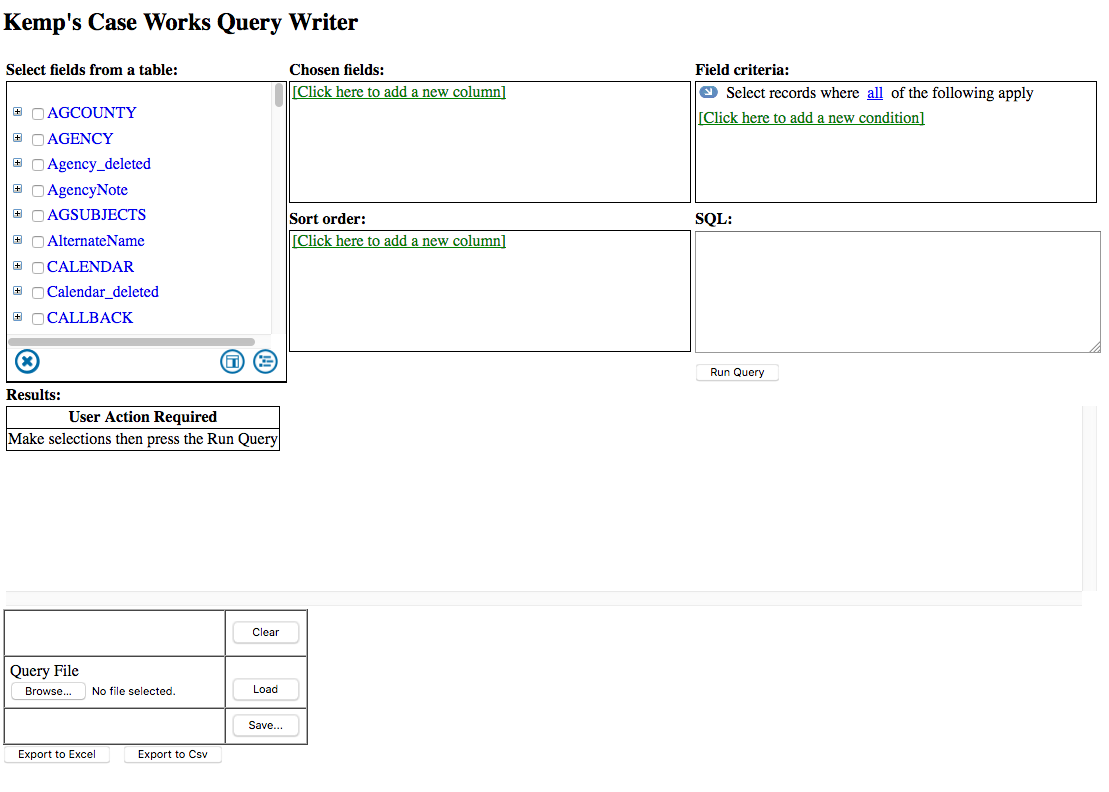Expand the AGSUBJECTS tree node
The width and height of the screenshot is (1109, 792).
(x=17, y=214)
